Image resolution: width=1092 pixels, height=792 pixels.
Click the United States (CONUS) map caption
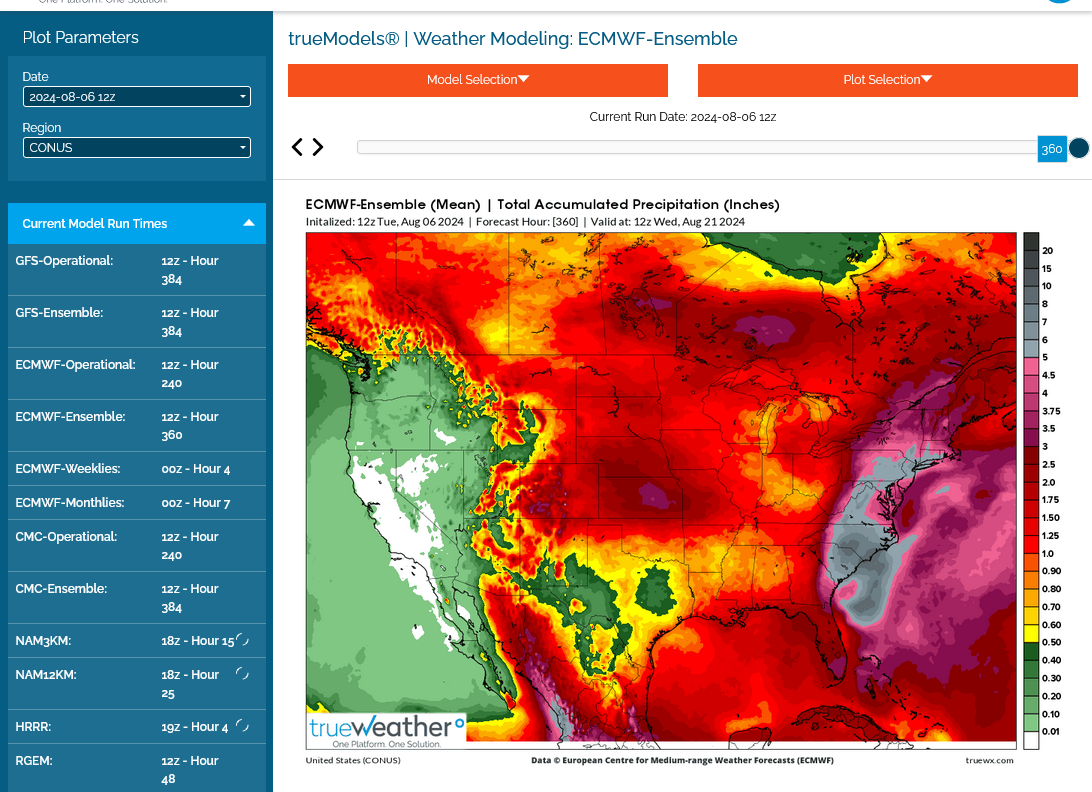click(x=353, y=761)
